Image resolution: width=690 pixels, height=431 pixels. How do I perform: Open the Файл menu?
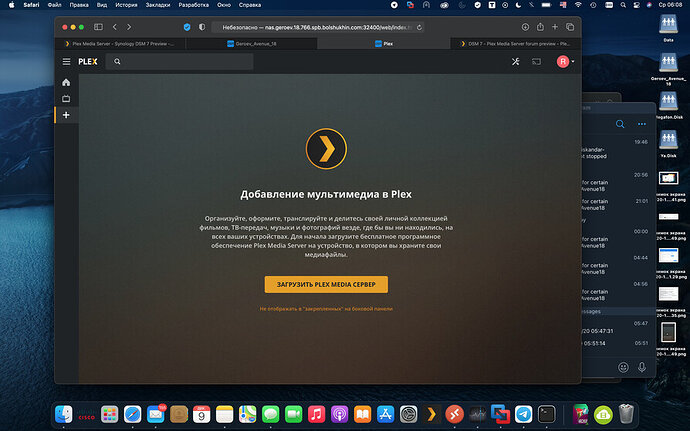54,5
